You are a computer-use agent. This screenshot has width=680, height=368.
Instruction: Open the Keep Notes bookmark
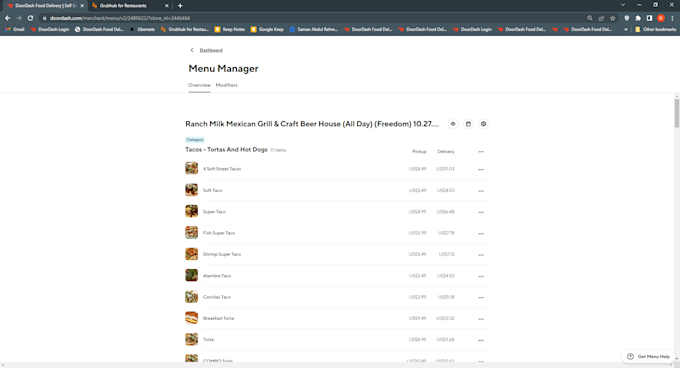(229, 29)
